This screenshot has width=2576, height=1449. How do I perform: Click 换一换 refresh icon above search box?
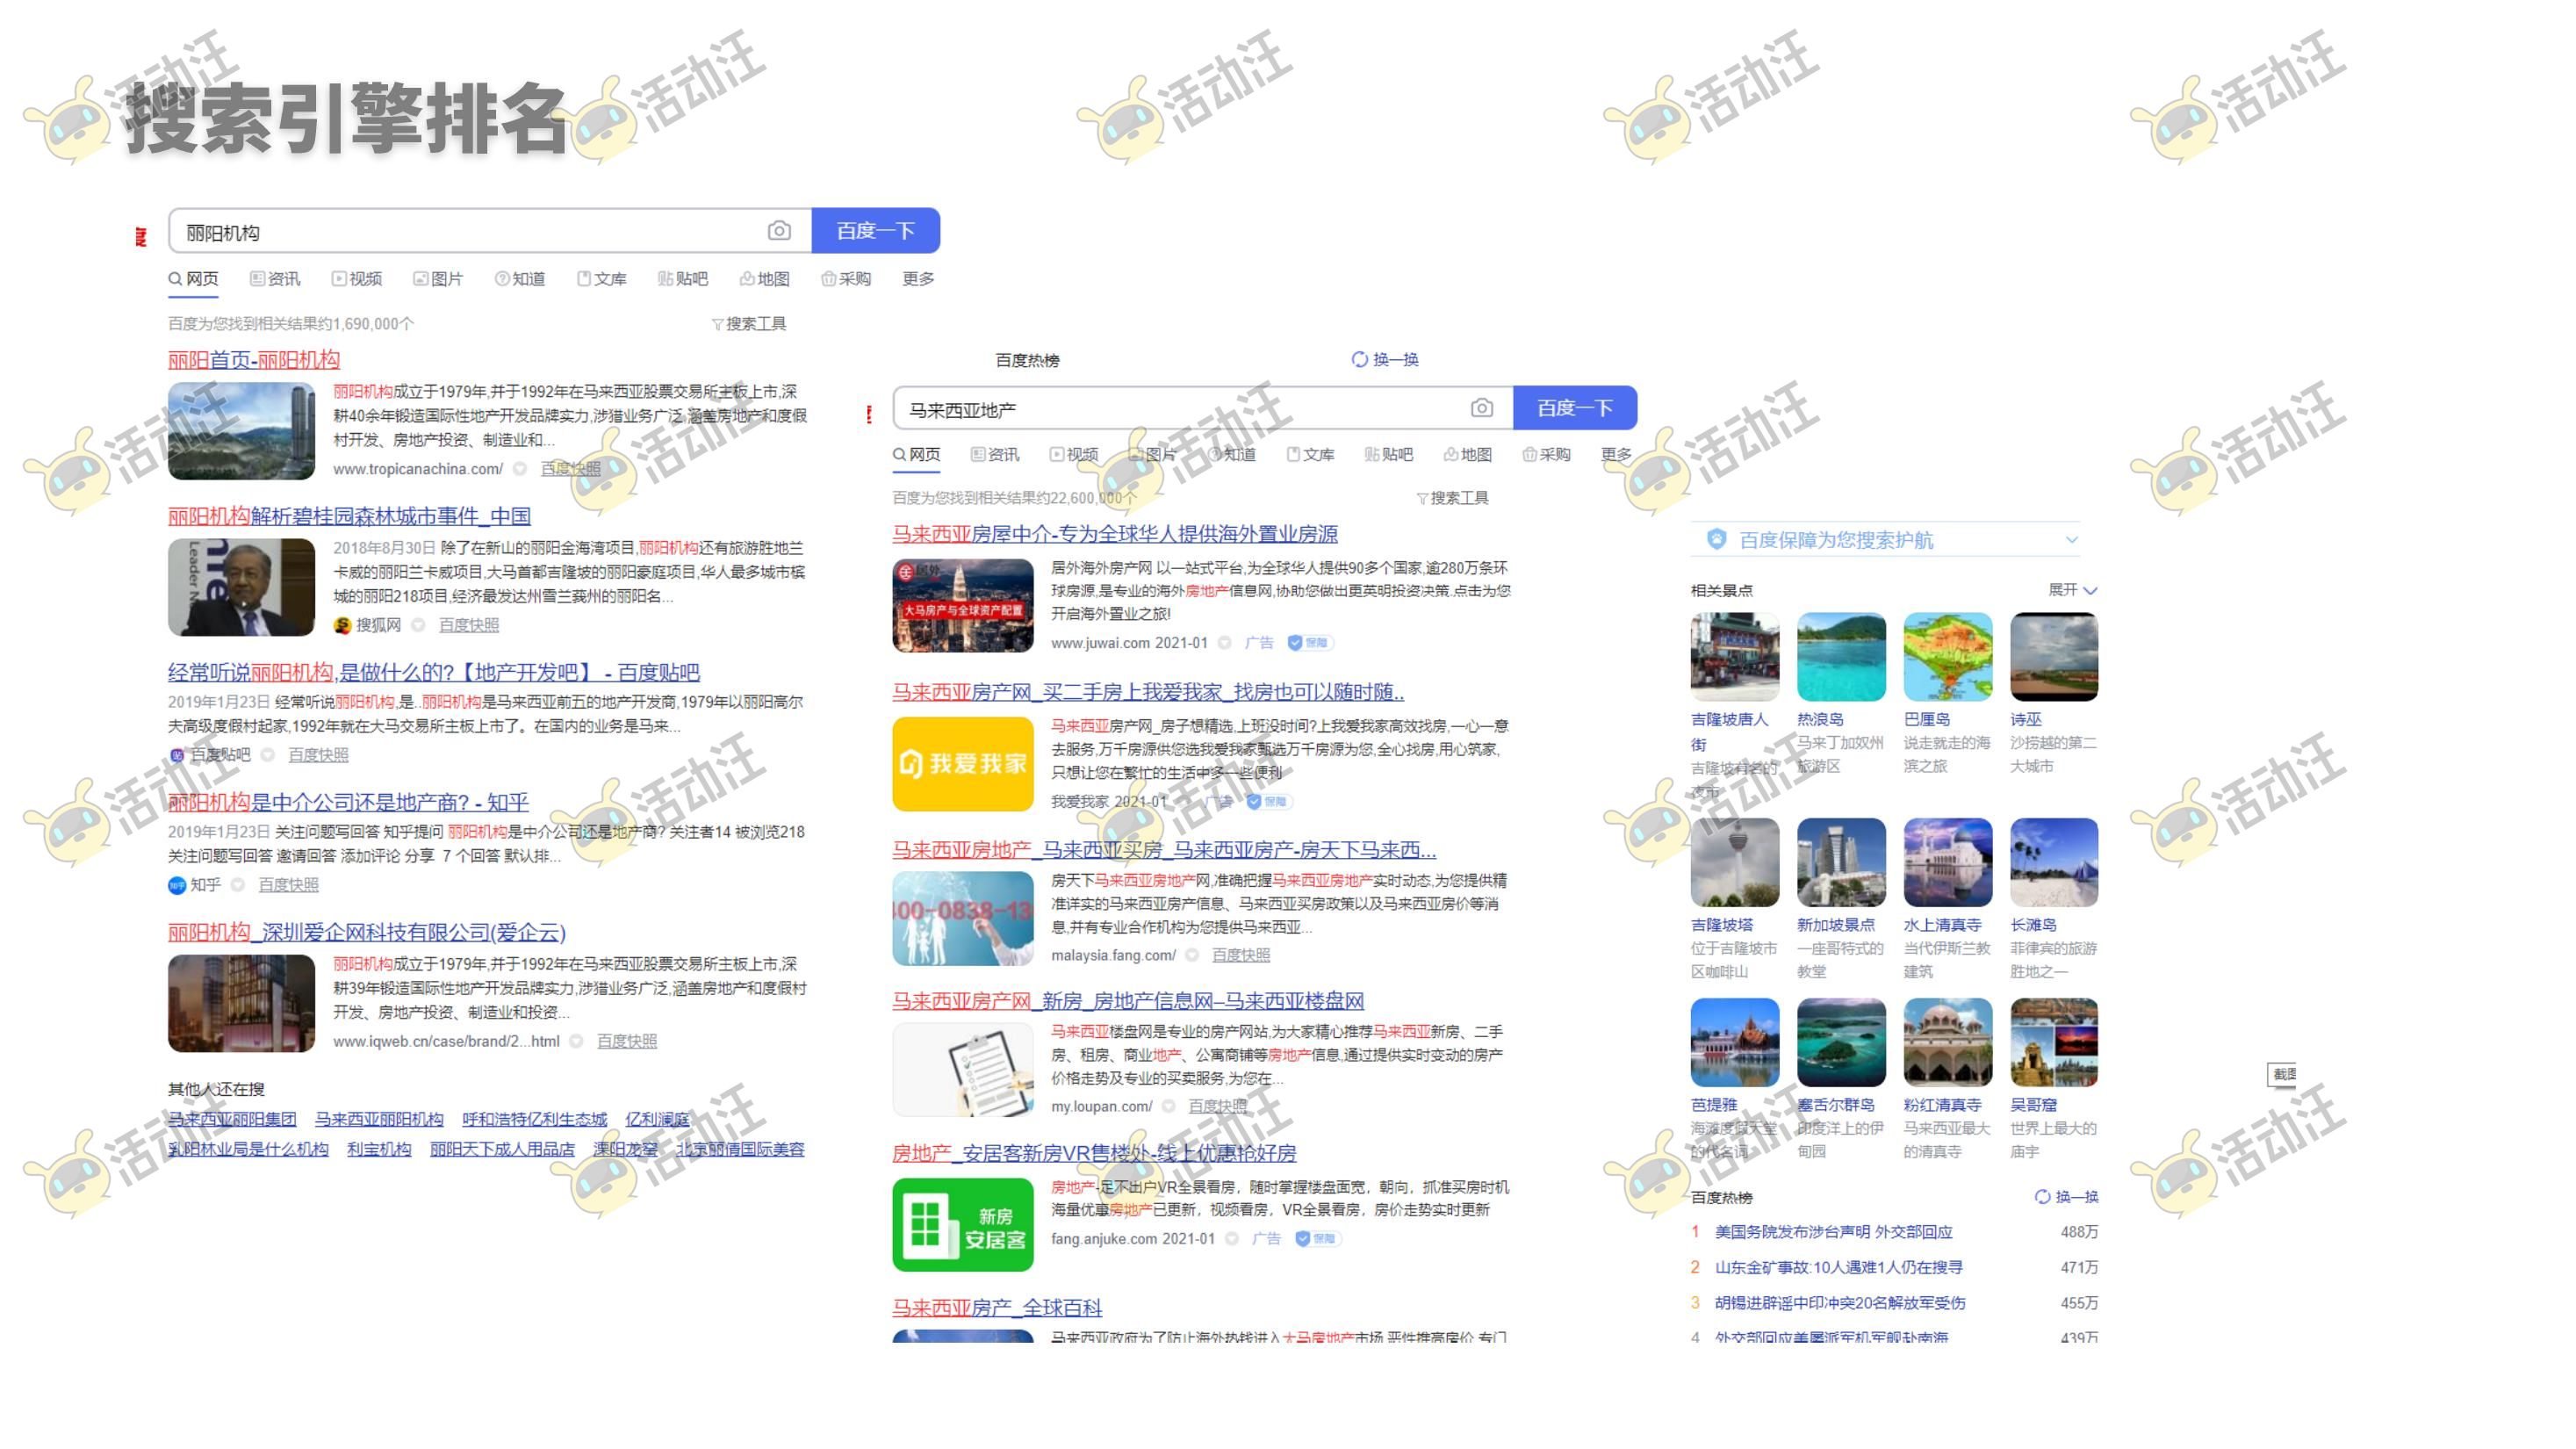1359,360
